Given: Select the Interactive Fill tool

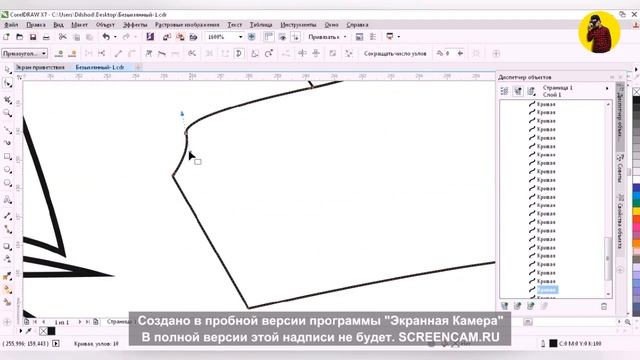Looking at the screenshot, I should pyautogui.click(x=7, y=289).
